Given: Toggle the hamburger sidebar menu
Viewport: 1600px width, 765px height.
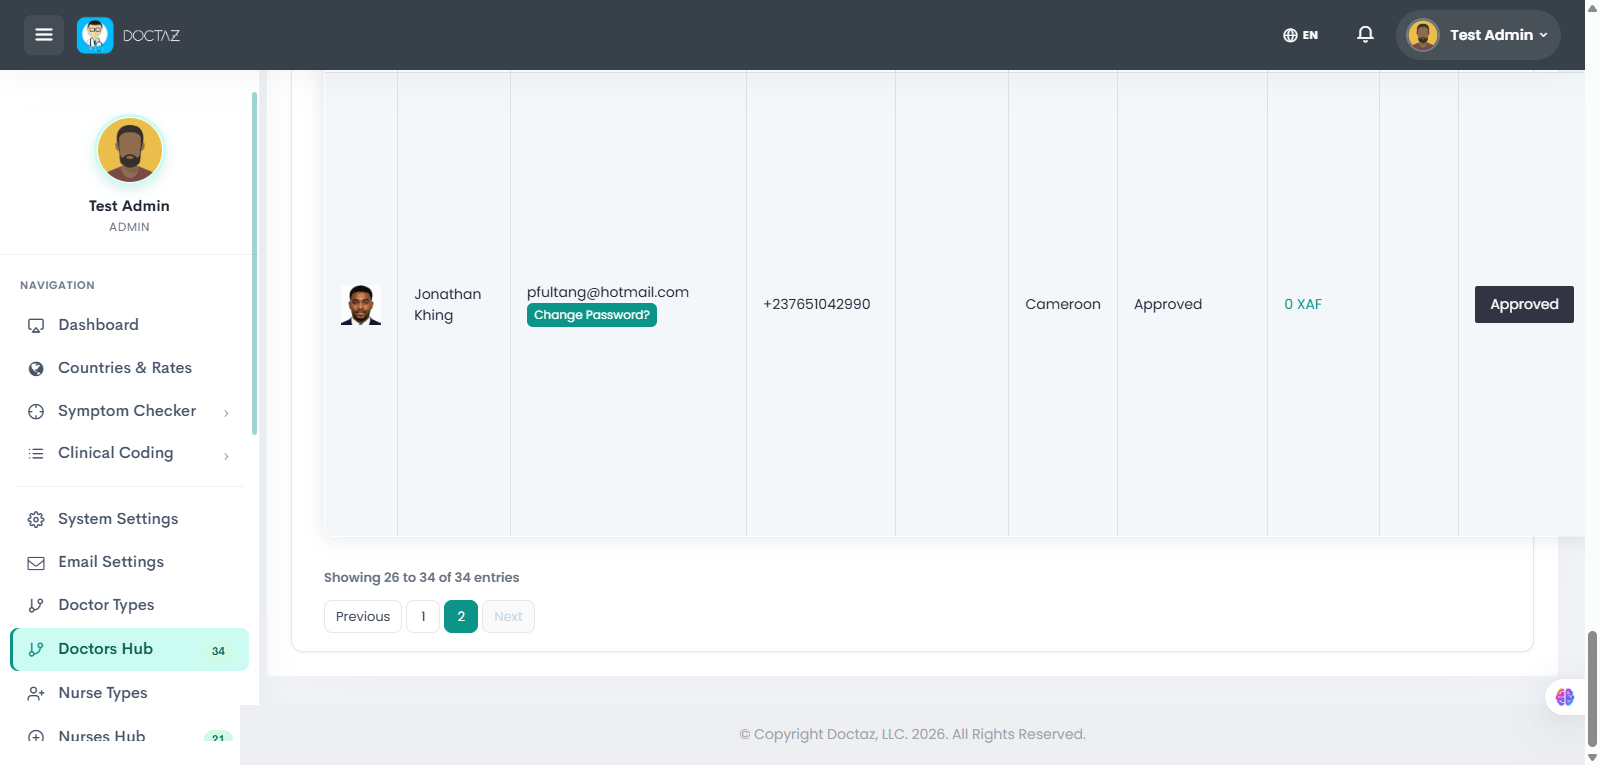Looking at the screenshot, I should coord(44,35).
